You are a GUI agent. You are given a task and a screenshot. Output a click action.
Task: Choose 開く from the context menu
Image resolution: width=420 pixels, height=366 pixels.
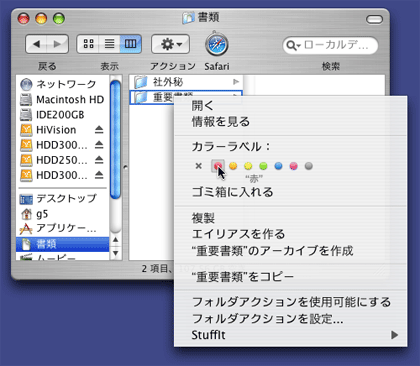point(290,106)
